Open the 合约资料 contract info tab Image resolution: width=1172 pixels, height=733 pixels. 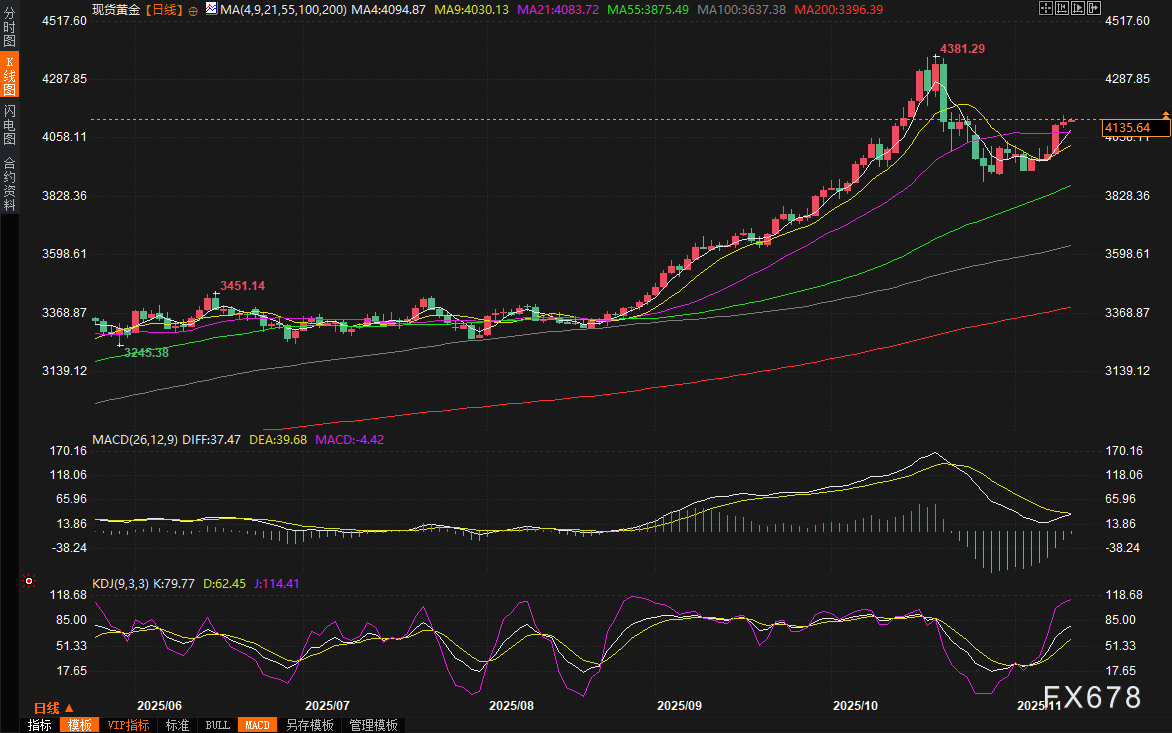(x=9, y=183)
